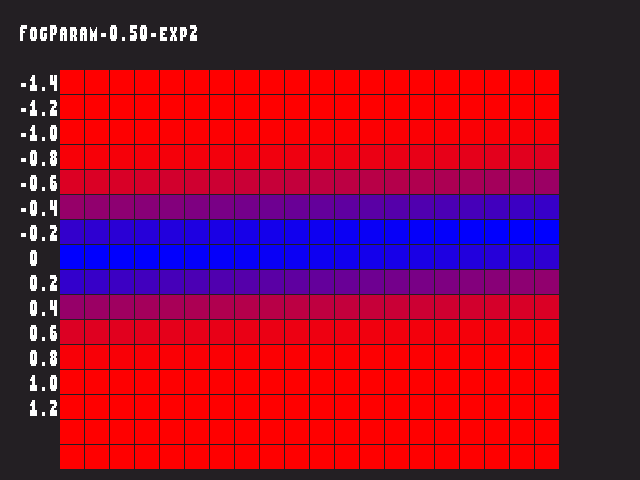This screenshot has height=480, width=640.
Task: Select the last purple swatch in row 0.2
Action: [547, 282]
